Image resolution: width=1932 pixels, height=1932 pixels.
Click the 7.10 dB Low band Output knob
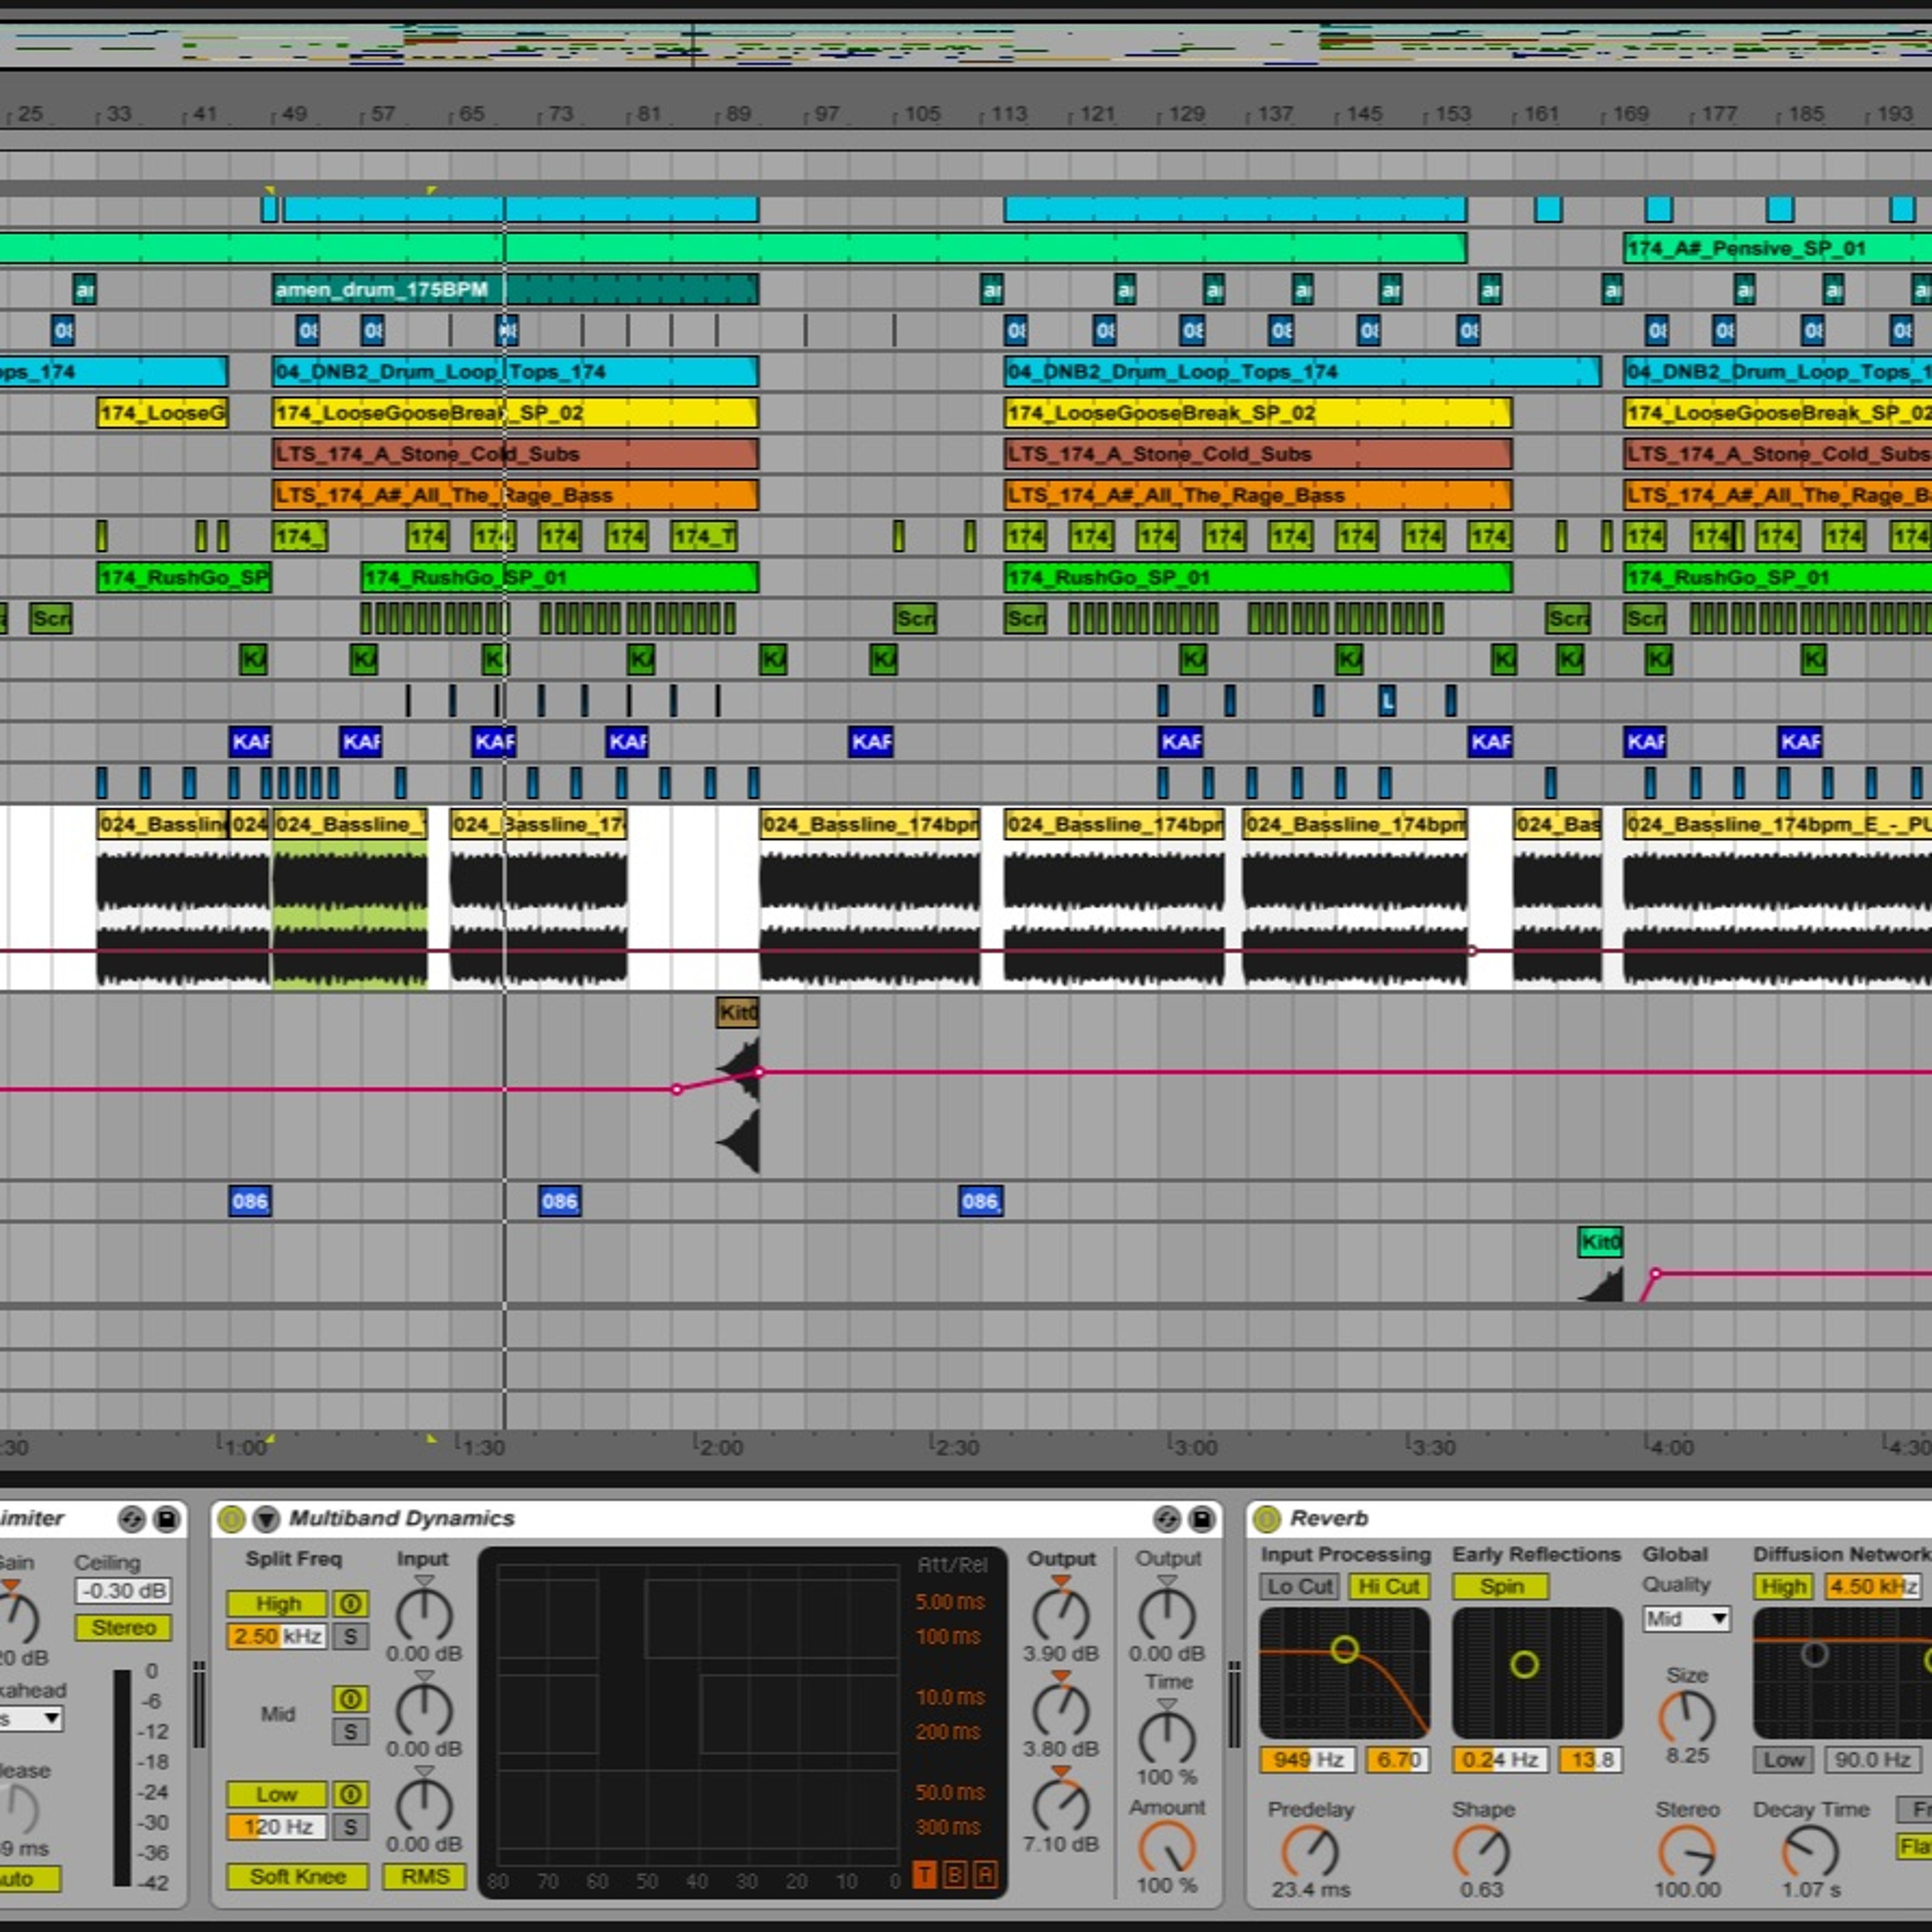1061,1806
